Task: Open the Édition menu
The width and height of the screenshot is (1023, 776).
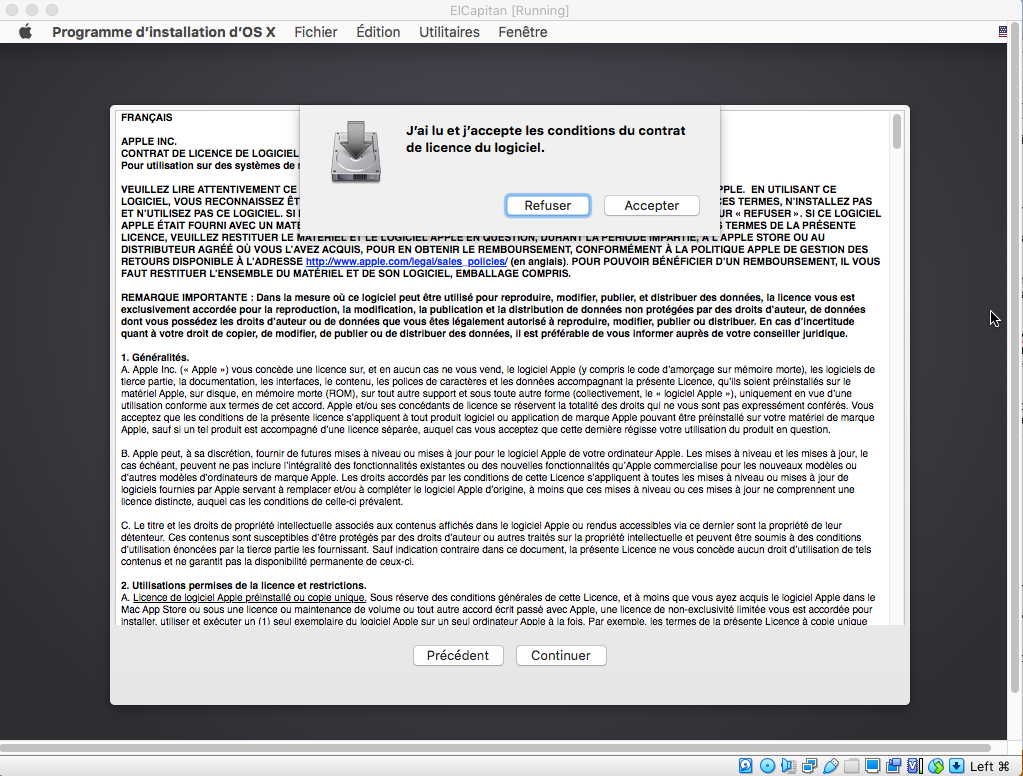Action: [x=378, y=32]
